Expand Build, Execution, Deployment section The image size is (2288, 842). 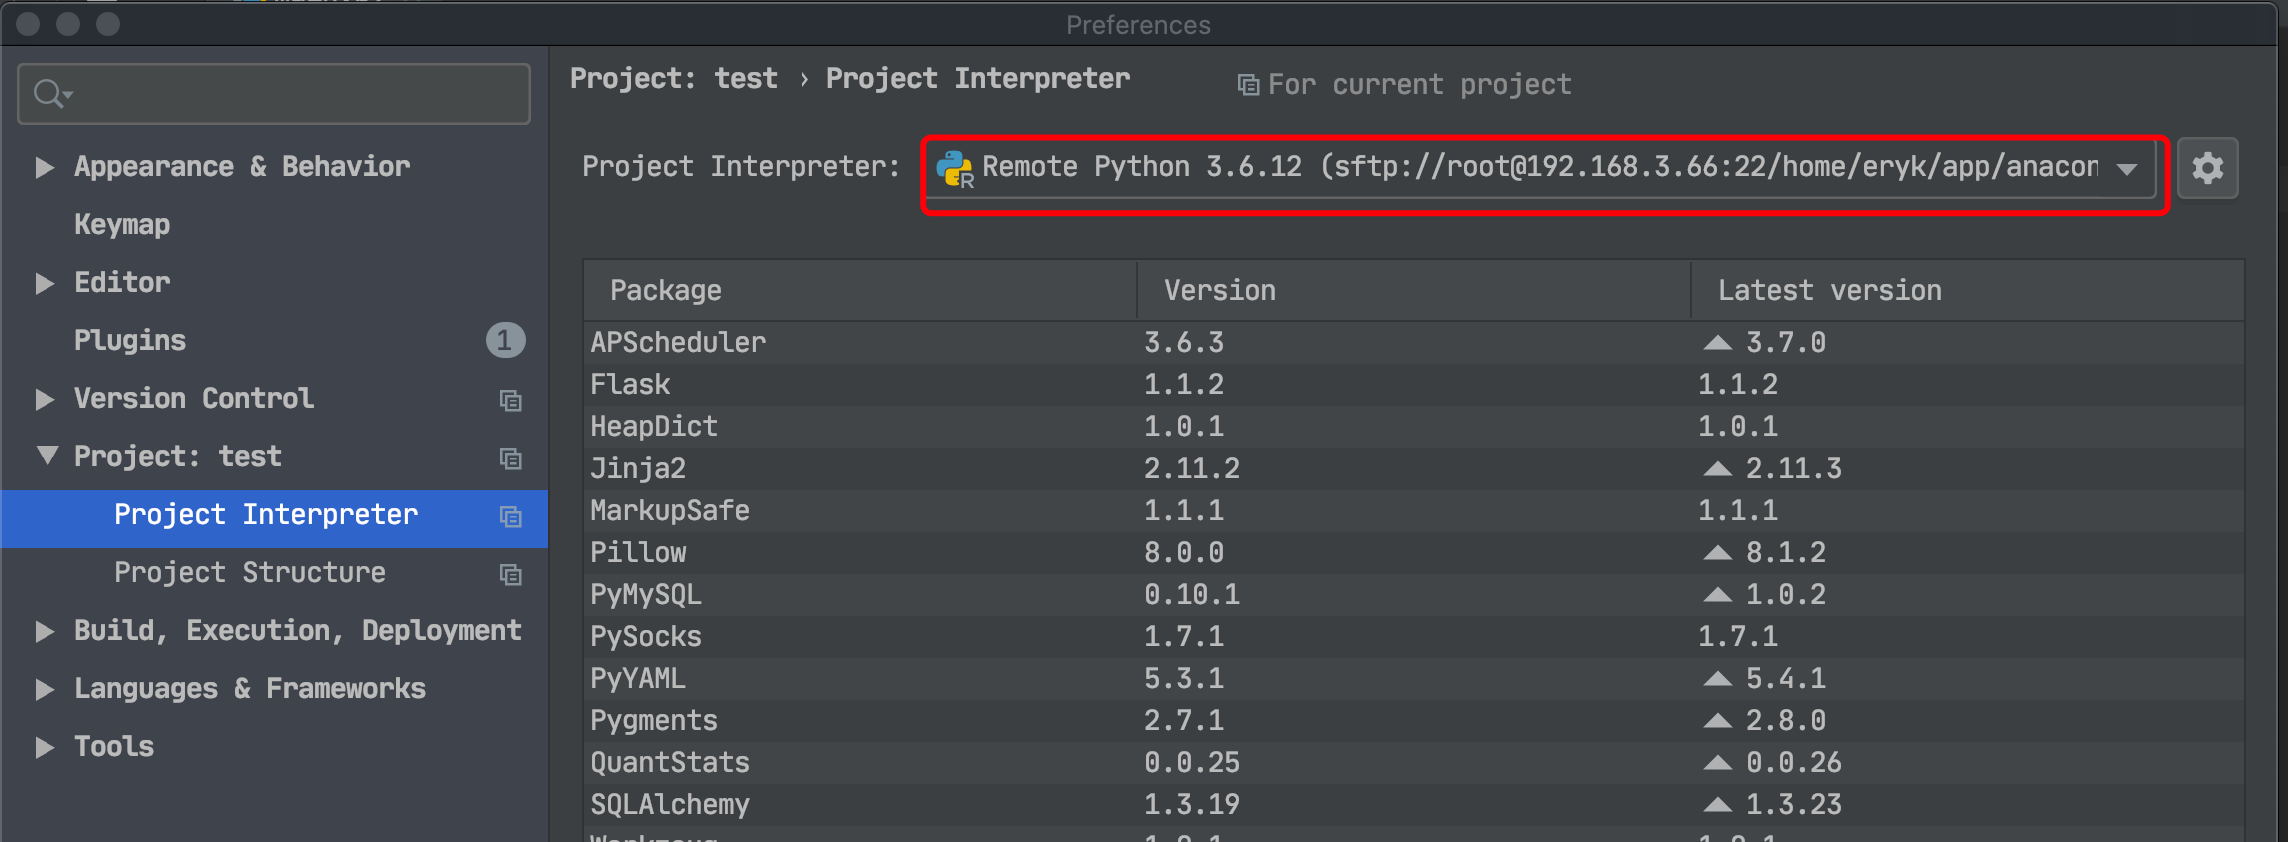pyautogui.click(x=44, y=631)
